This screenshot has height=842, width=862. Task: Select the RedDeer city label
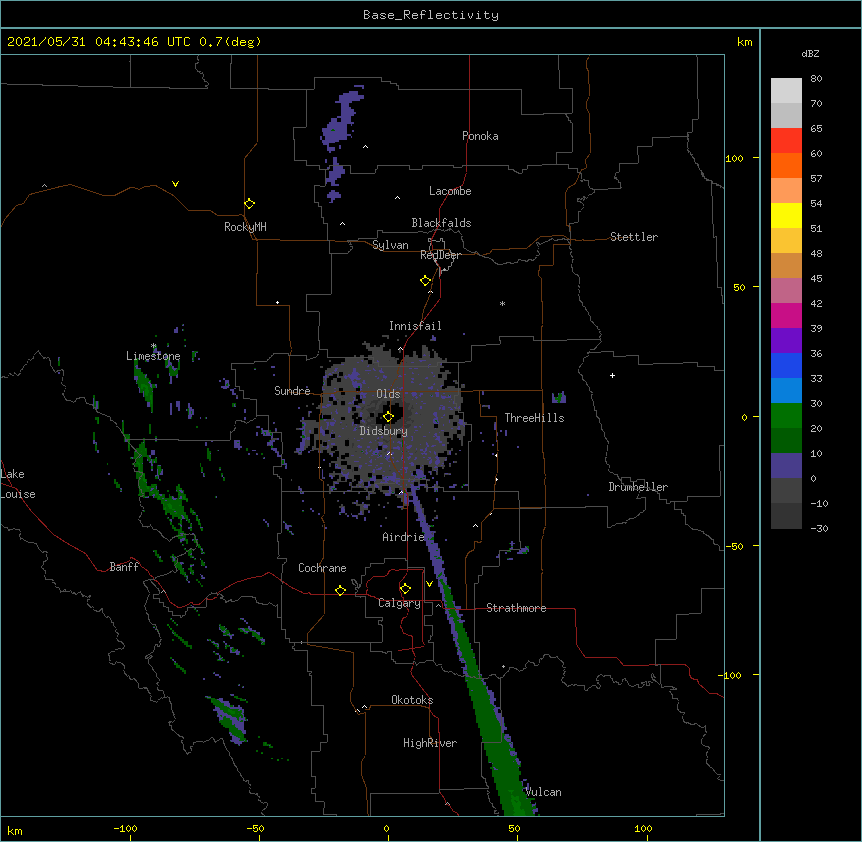pos(440,255)
